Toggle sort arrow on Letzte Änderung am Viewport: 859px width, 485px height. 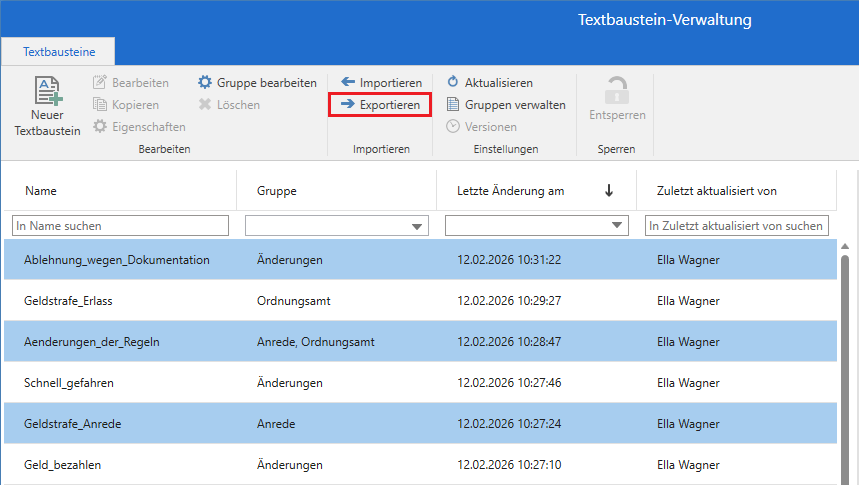click(x=609, y=191)
